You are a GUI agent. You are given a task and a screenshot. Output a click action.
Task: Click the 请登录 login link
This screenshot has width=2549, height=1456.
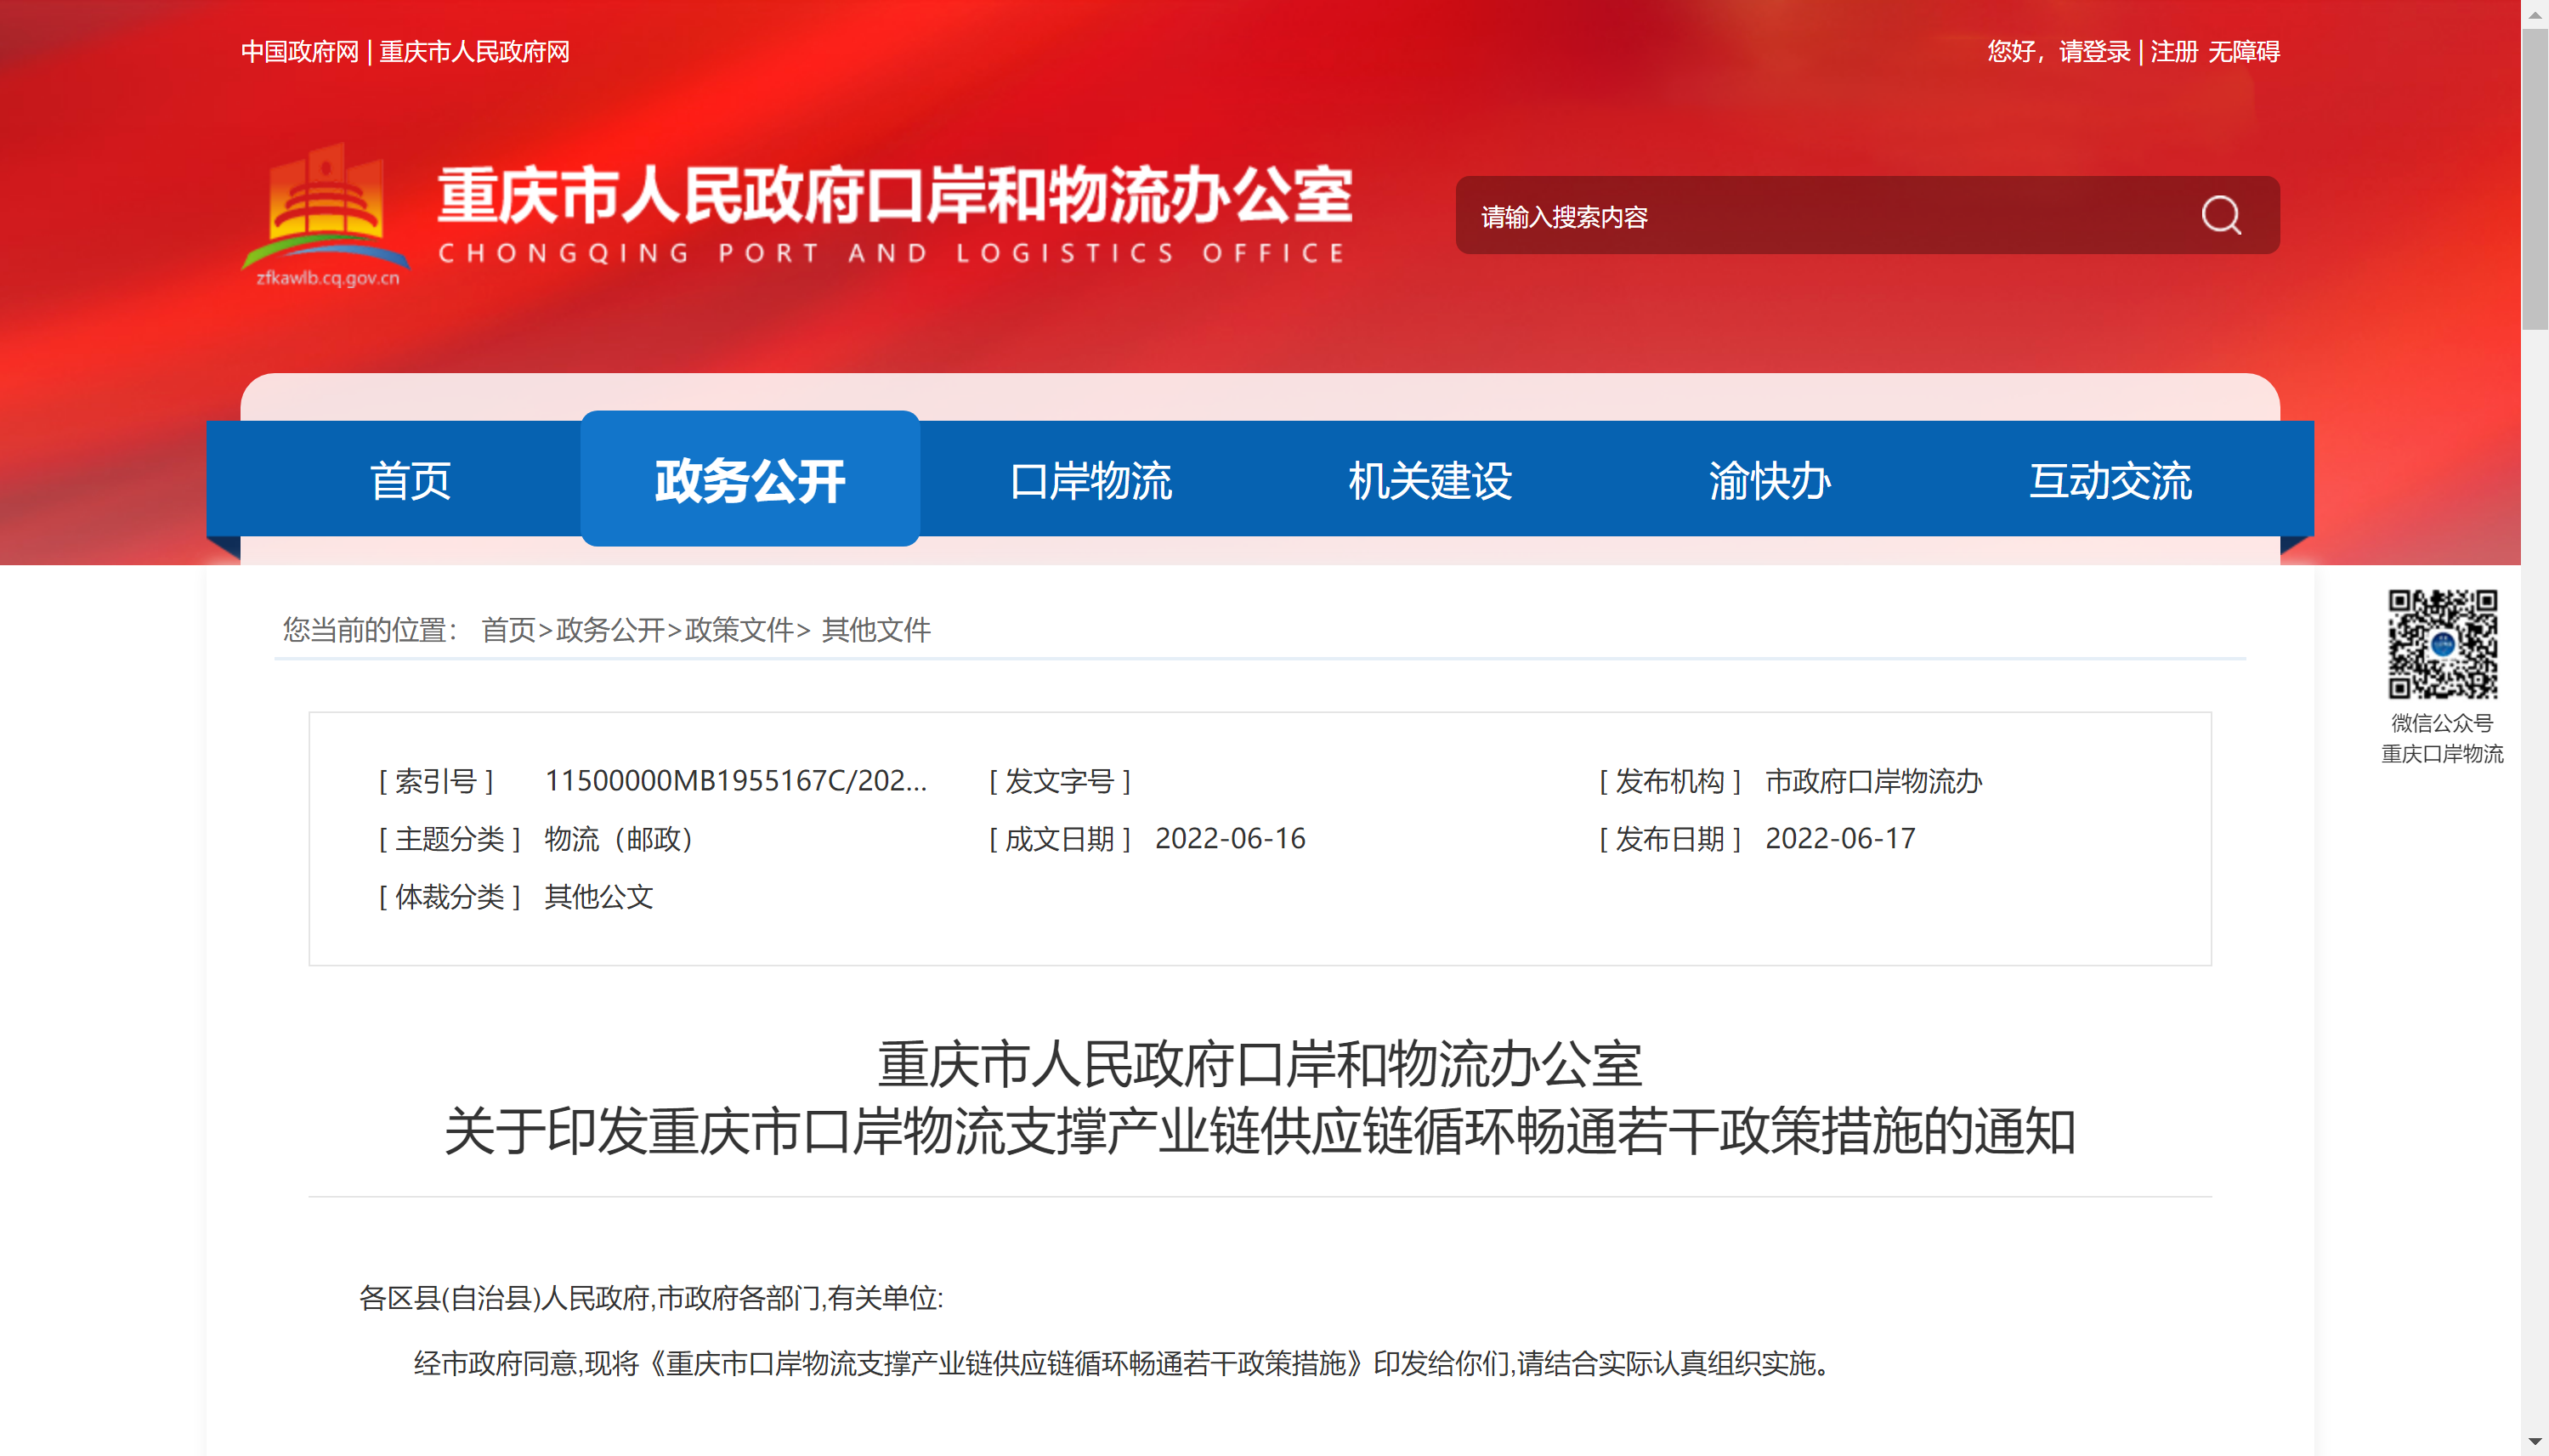[x=2094, y=52]
